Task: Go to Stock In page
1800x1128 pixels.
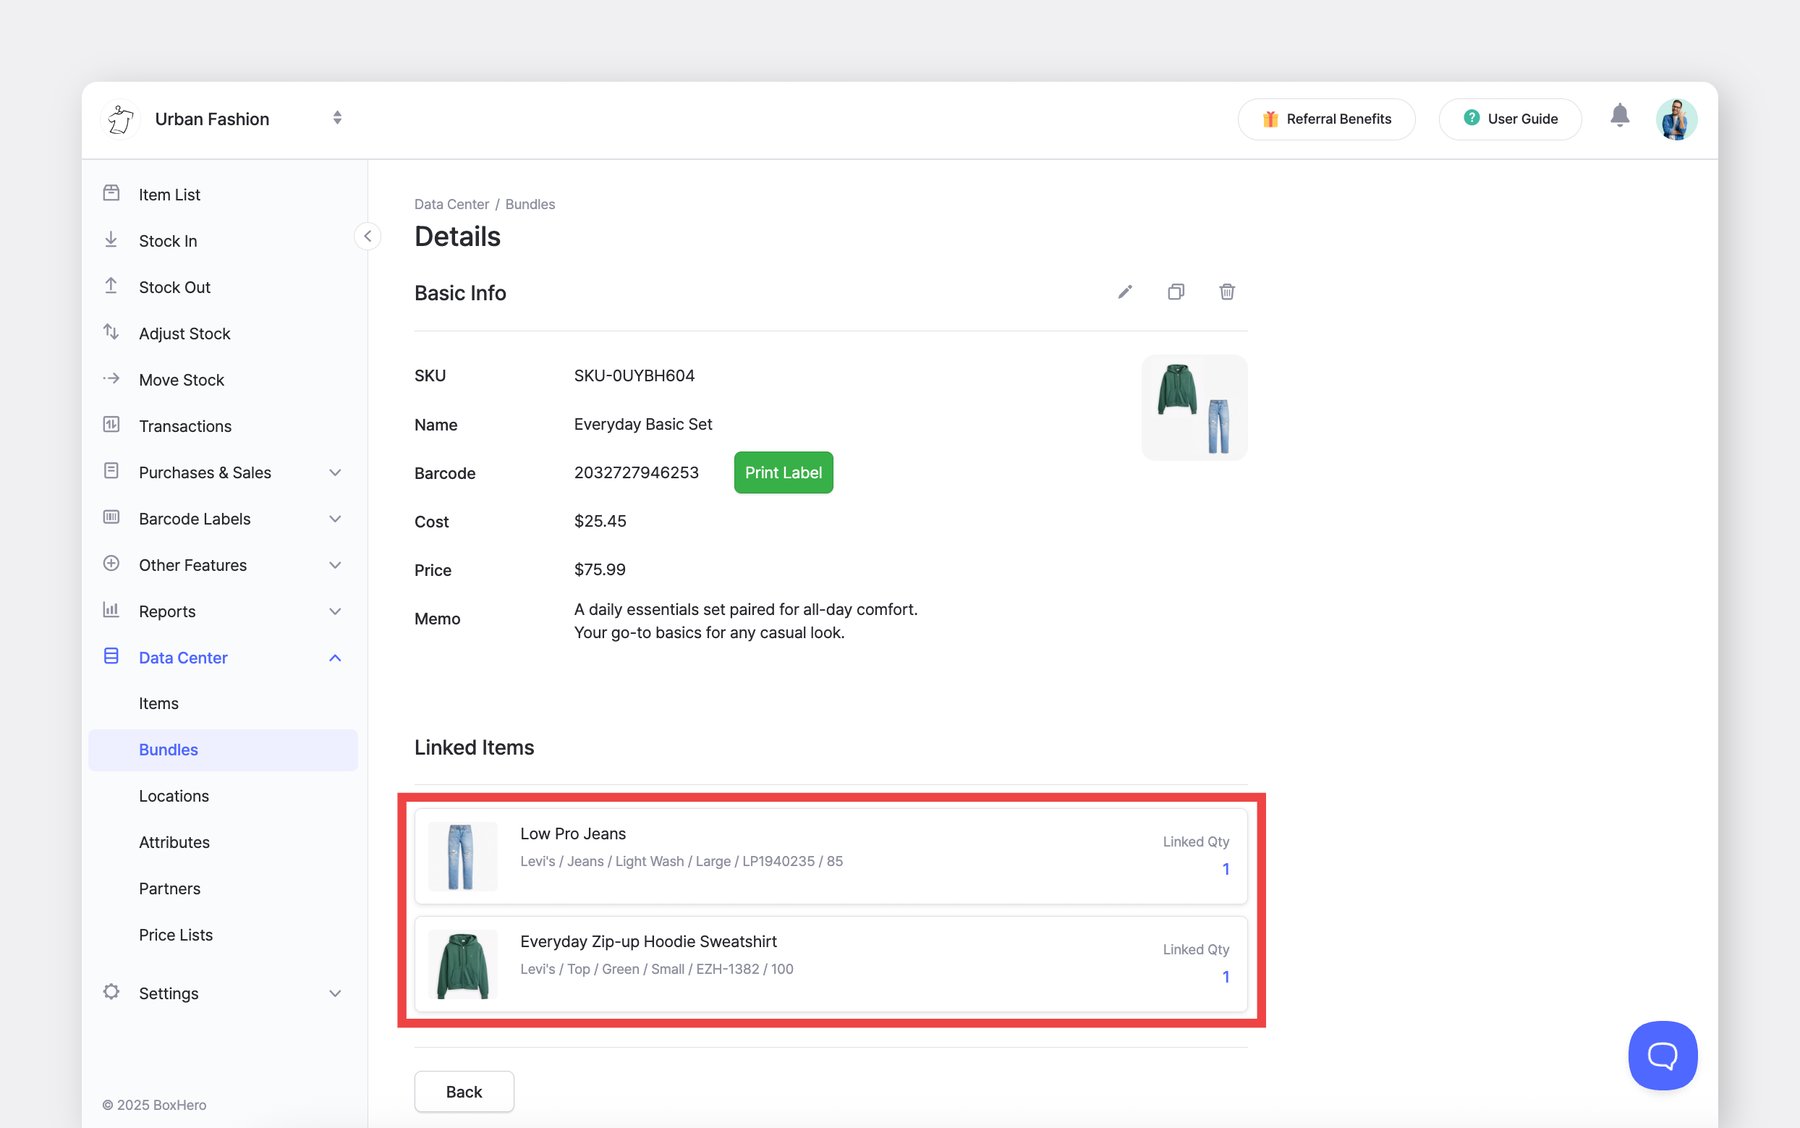Action: (168, 241)
